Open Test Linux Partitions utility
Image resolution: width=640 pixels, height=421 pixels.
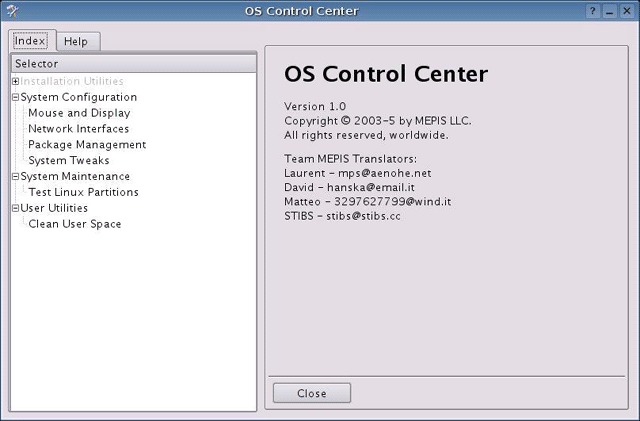(83, 192)
